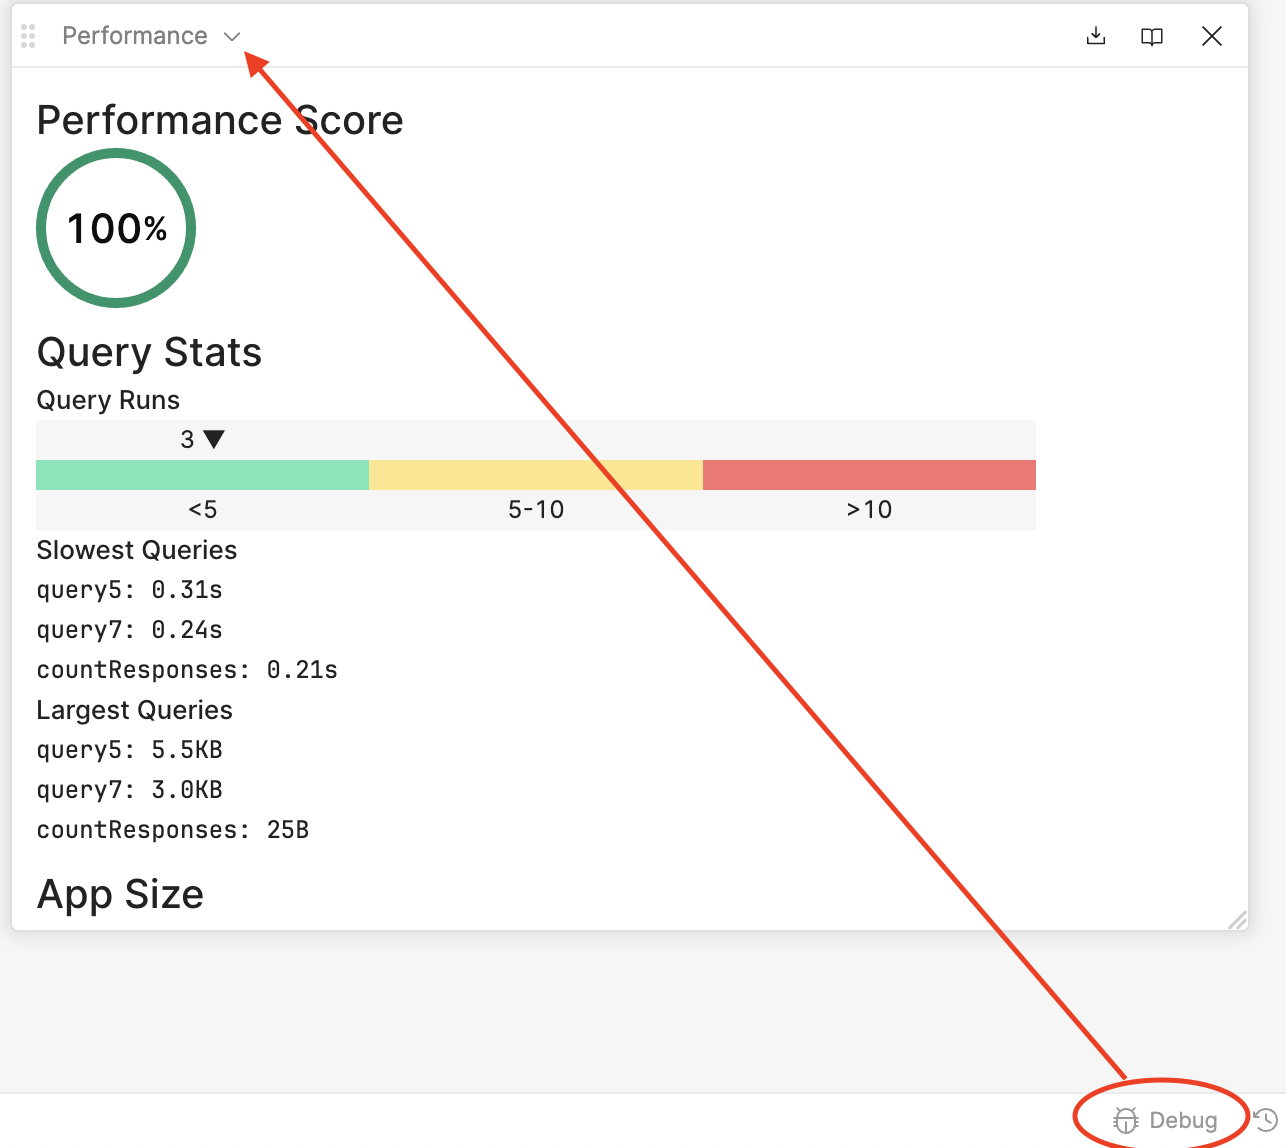Click the red >10 query runs segment

coord(869,475)
